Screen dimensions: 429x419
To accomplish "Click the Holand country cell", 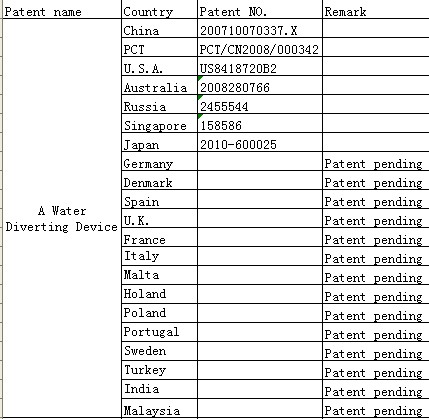I will click(160, 294).
